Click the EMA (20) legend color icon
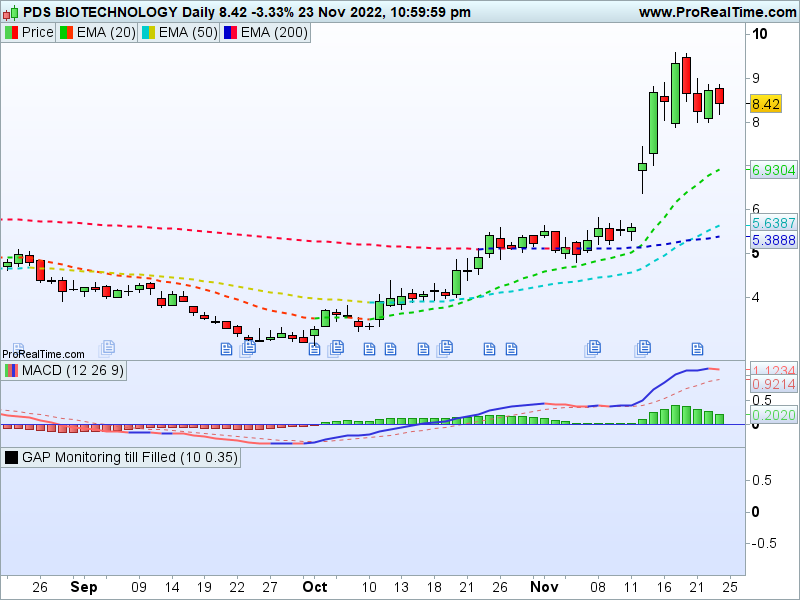 tap(66, 33)
